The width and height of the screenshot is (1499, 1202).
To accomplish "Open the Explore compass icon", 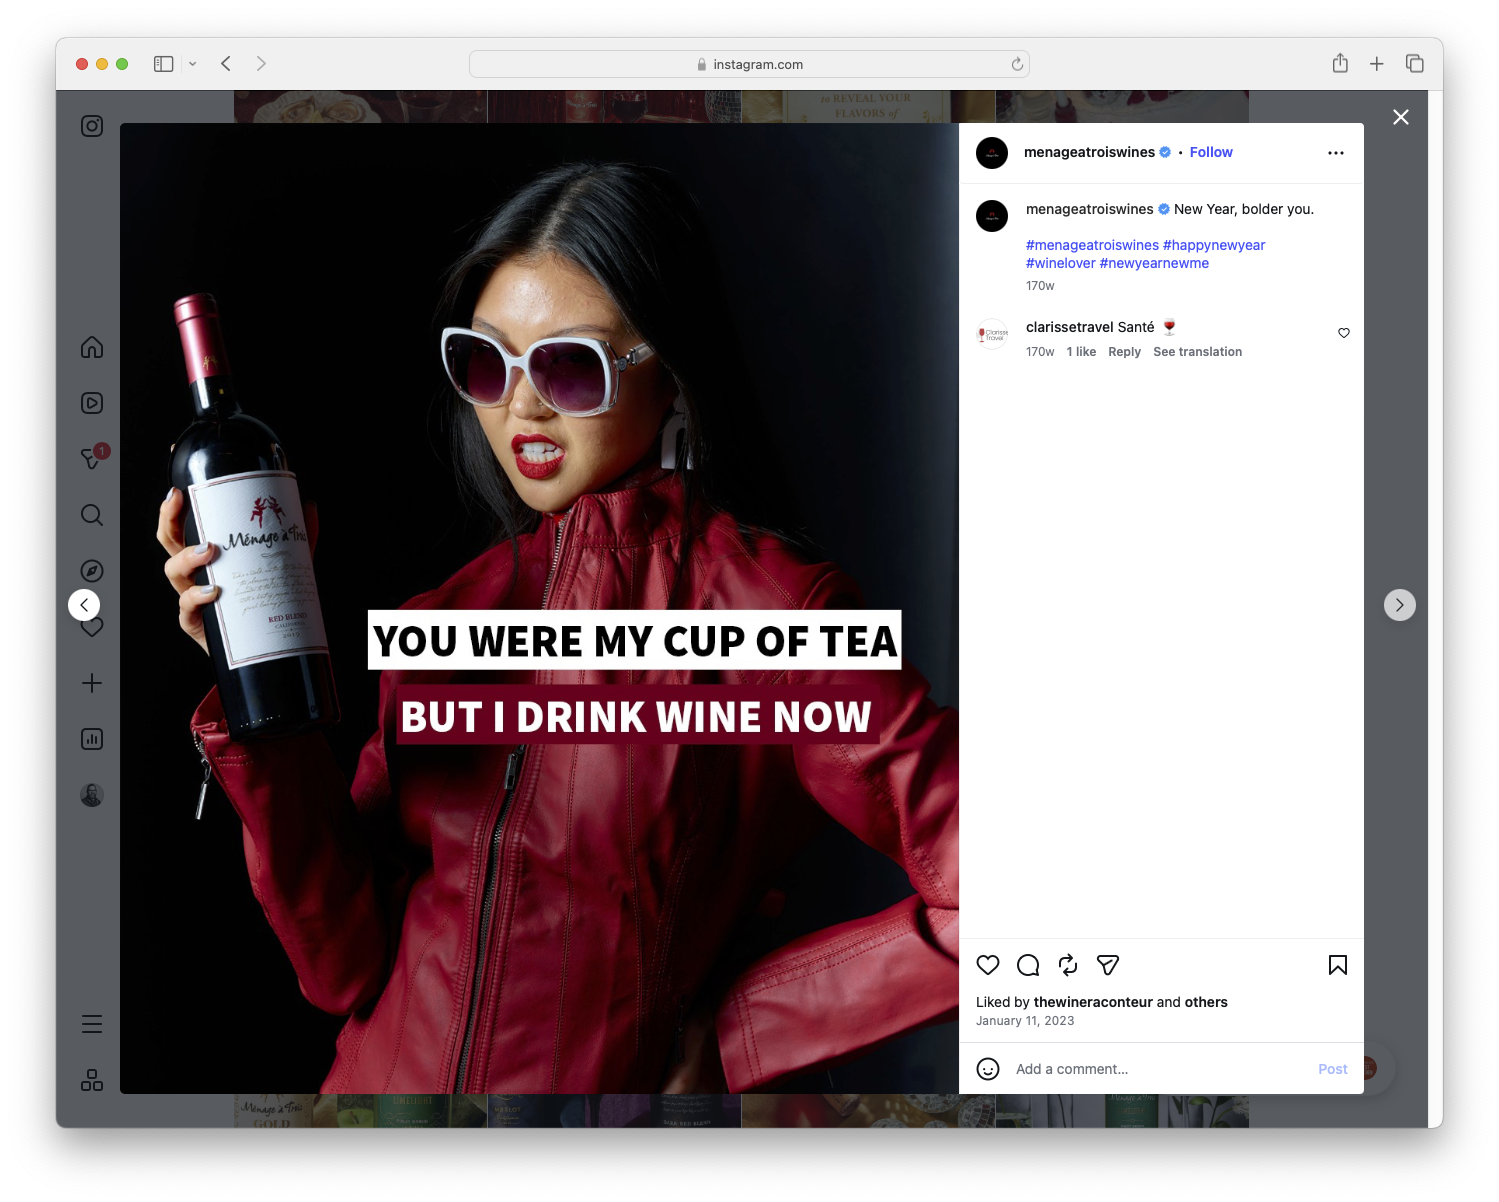I will click(91, 570).
